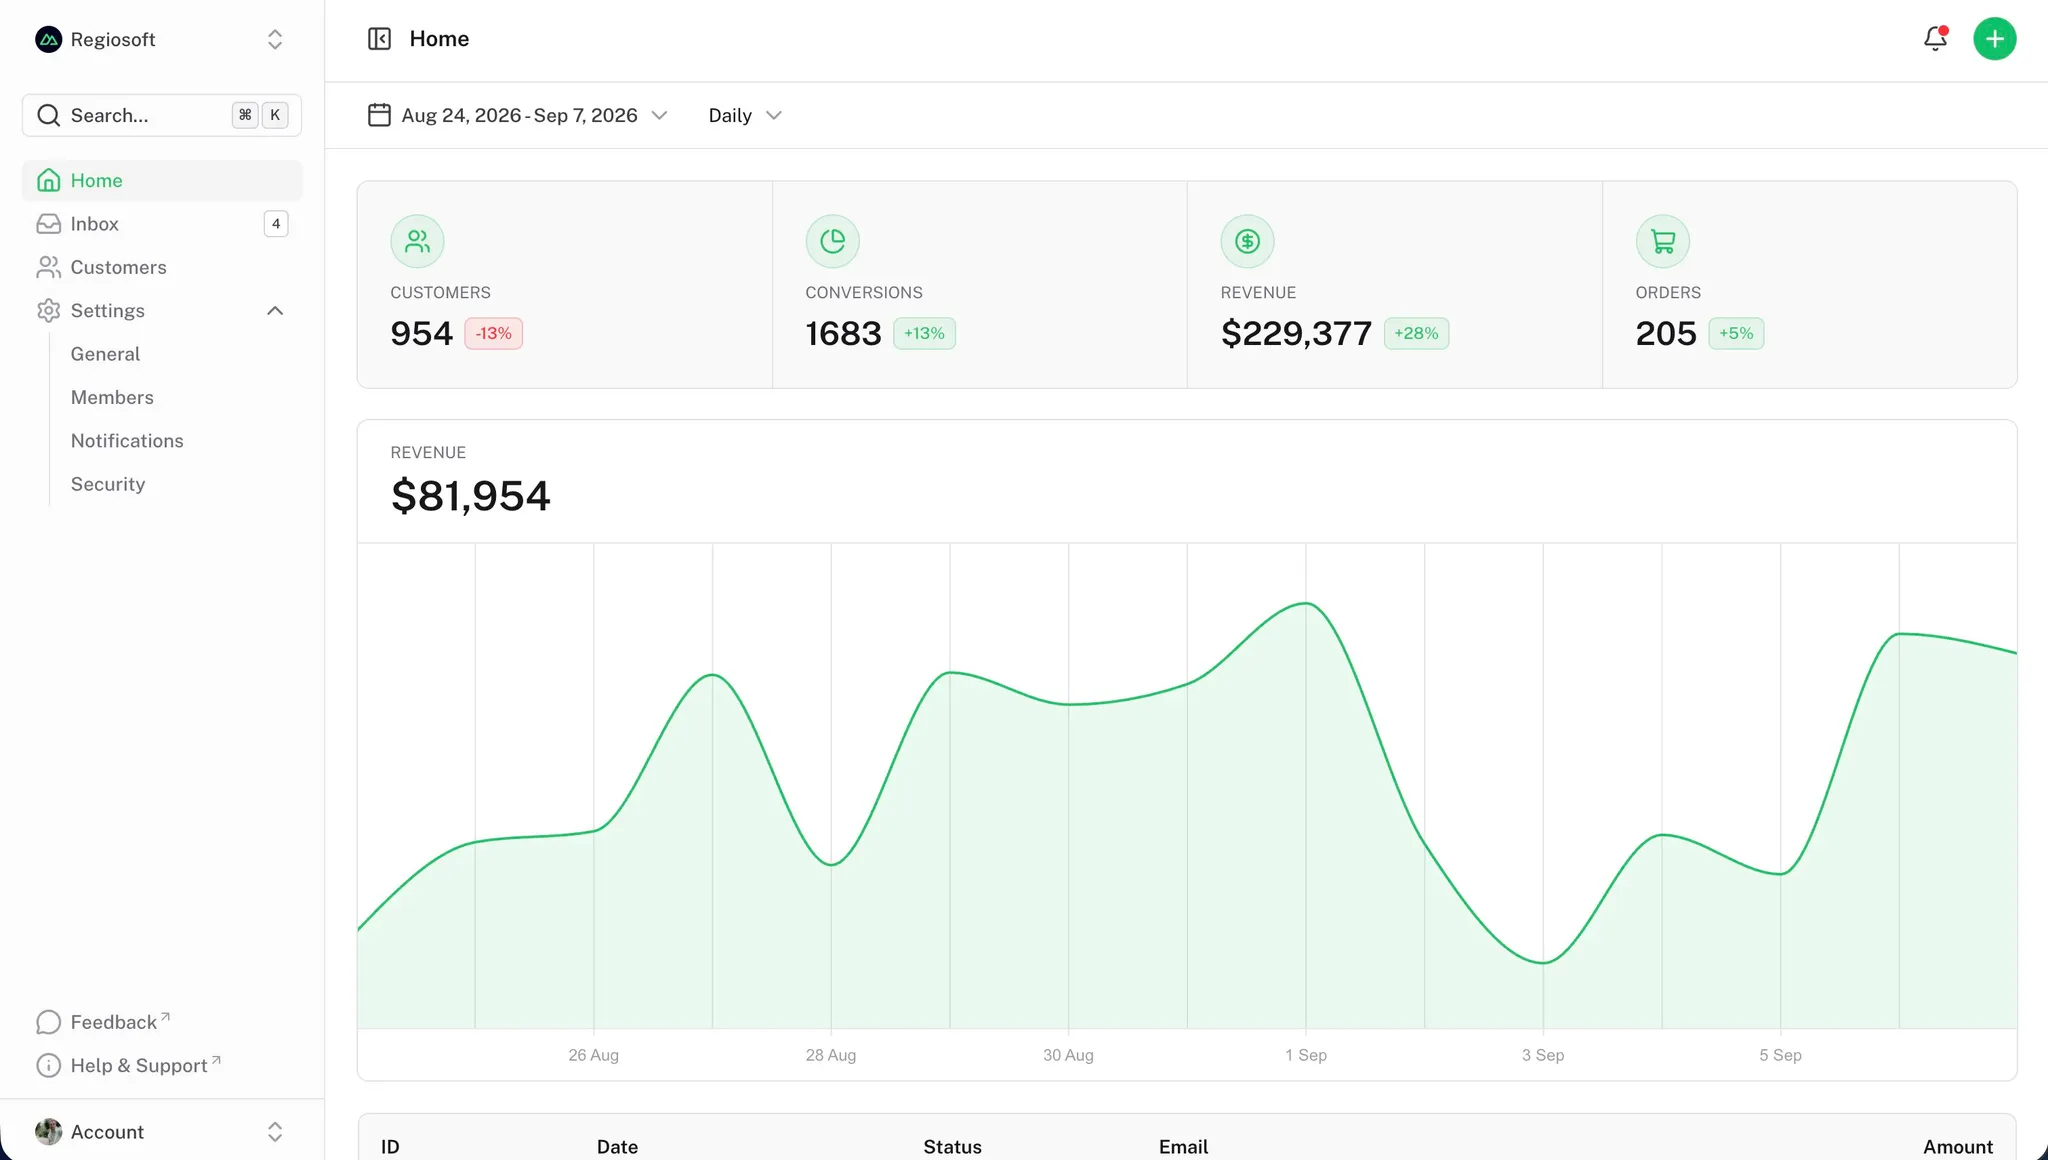
Task: Collapse sidebar using panel toggle icon
Action: [x=379, y=39]
